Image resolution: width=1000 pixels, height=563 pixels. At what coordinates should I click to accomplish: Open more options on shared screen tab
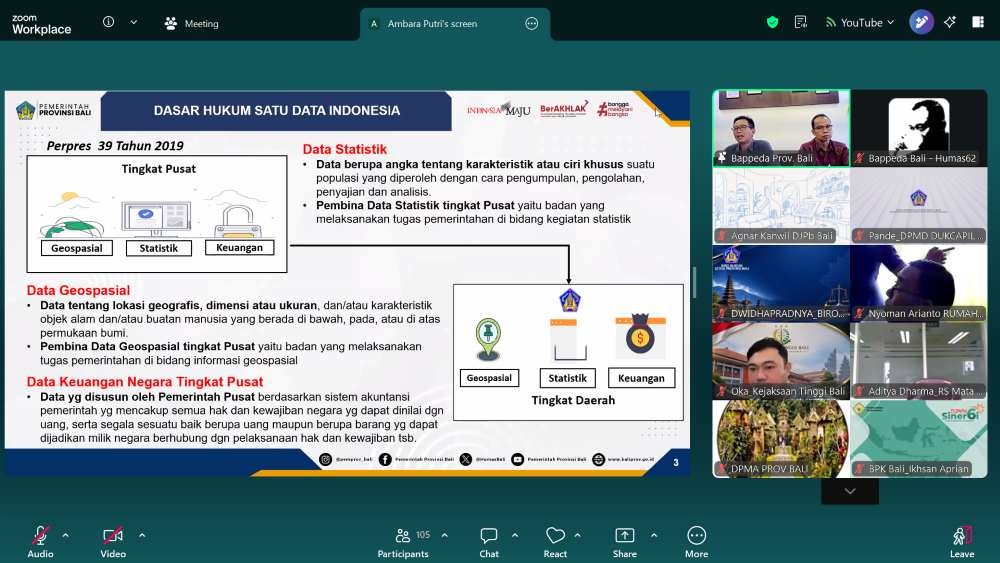click(x=531, y=24)
